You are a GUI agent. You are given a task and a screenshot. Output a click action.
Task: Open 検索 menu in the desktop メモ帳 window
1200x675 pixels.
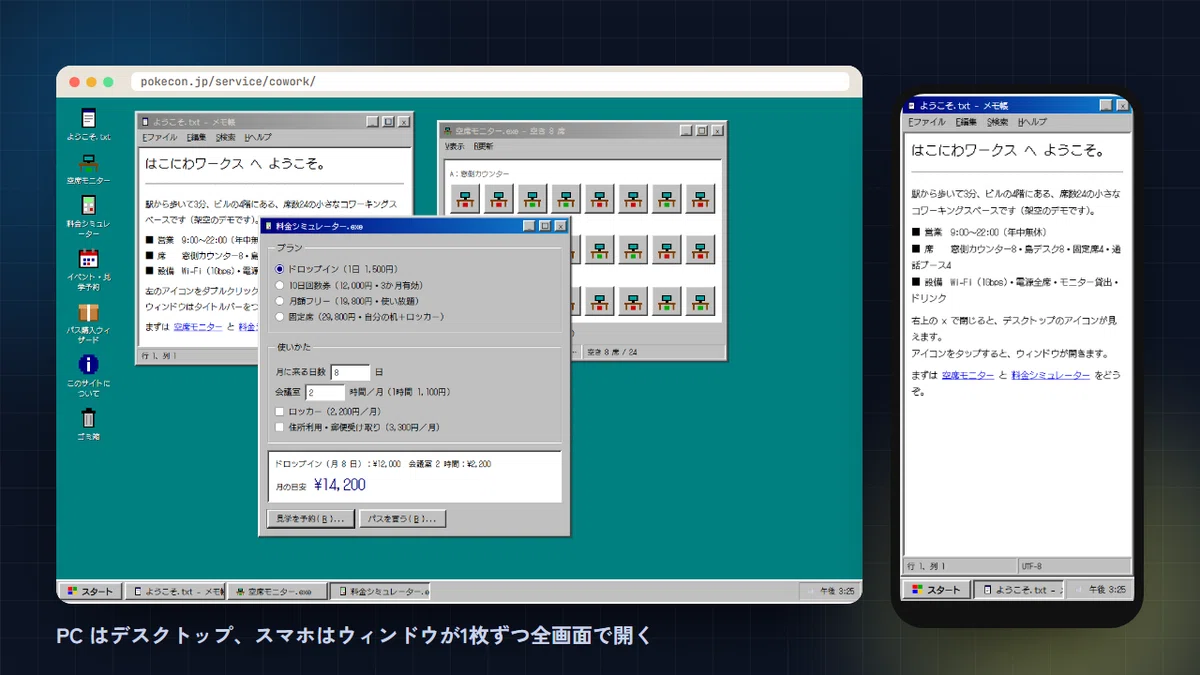tap(226, 137)
